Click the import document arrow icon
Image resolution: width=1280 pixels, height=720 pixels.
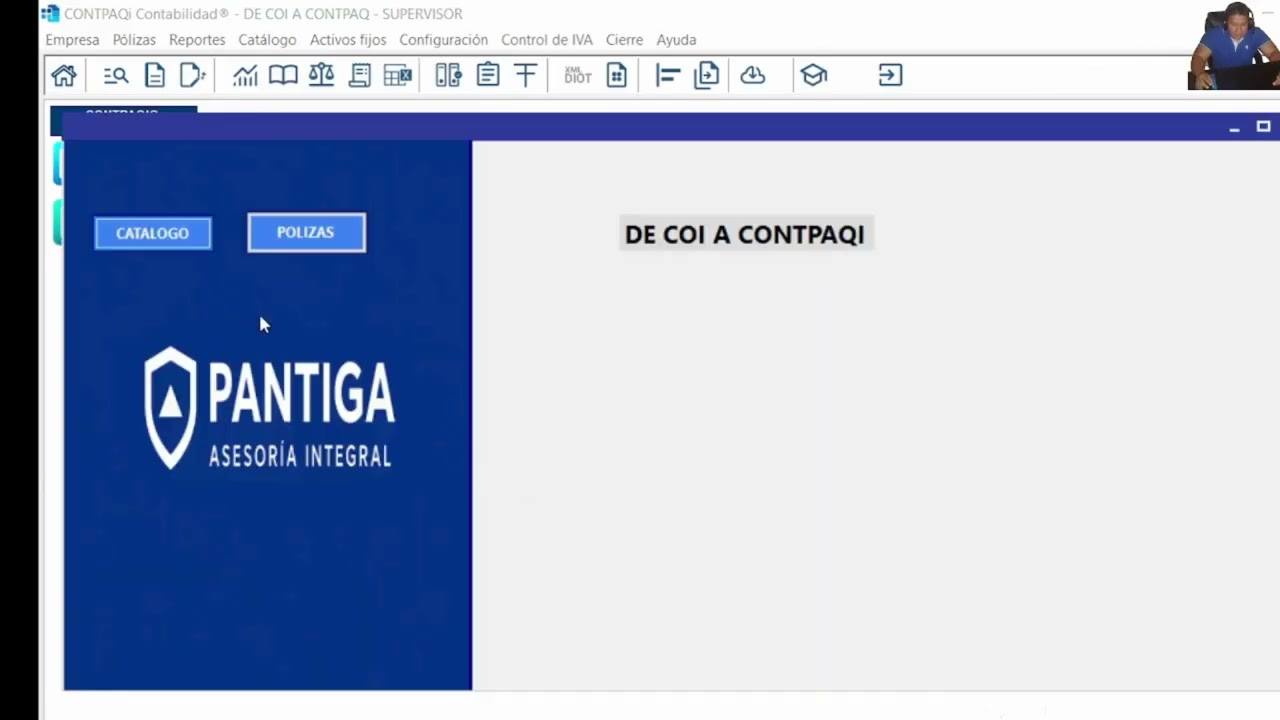pyautogui.click(x=707, y=75)
